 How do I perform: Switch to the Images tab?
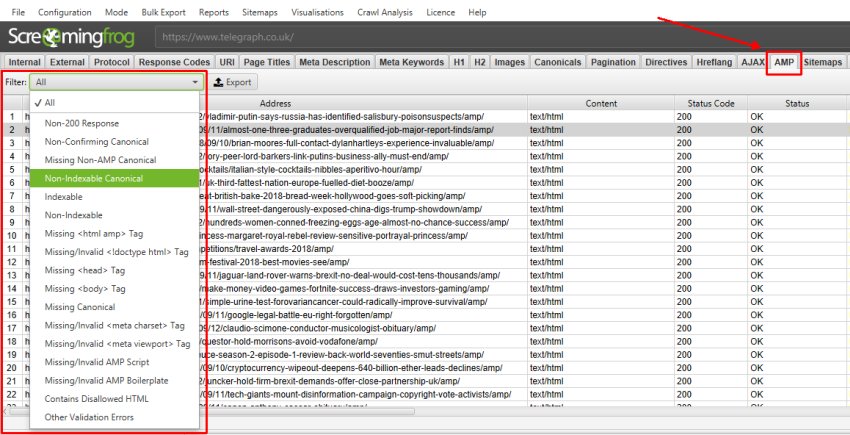(x=510, y=62)
